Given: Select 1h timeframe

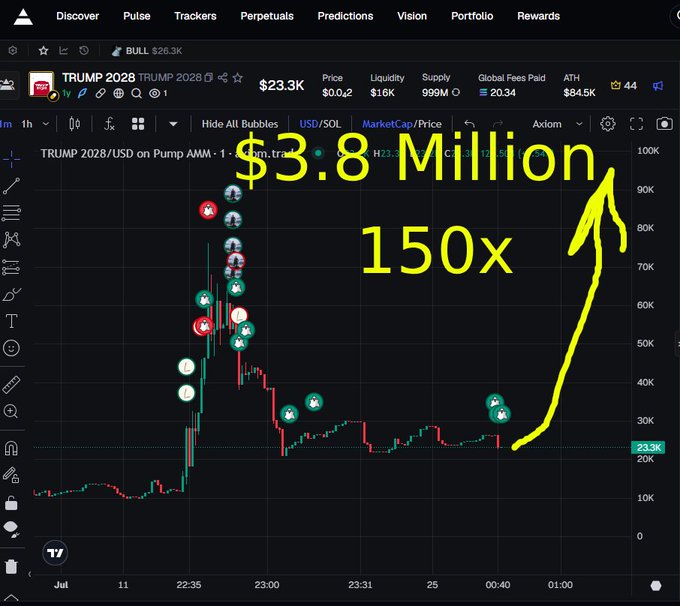Looking at the screenshot, I should [x=27, y=124].
